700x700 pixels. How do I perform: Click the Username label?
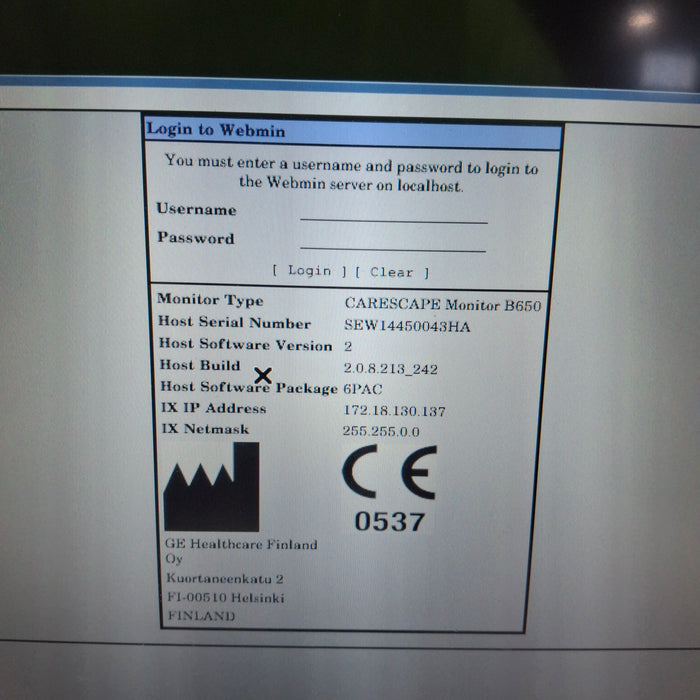196,209
